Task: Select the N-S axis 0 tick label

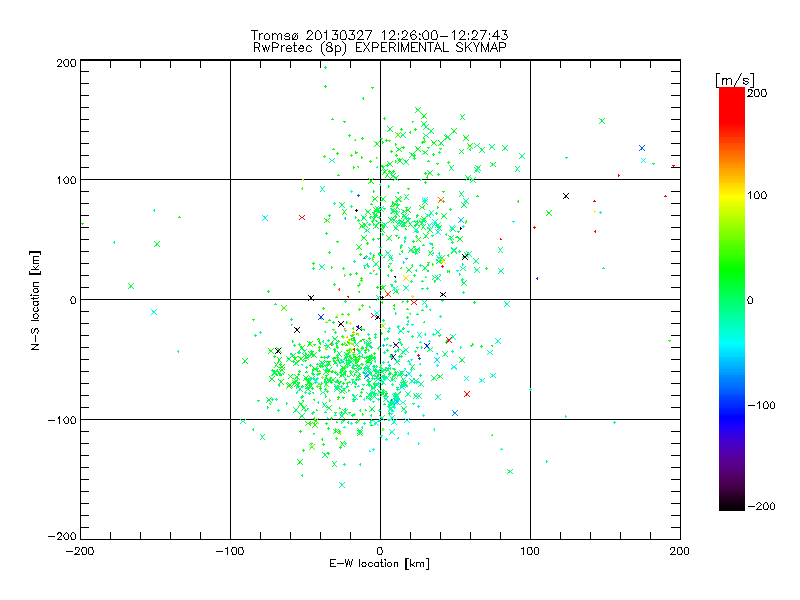Action: [x=73, y=300]
